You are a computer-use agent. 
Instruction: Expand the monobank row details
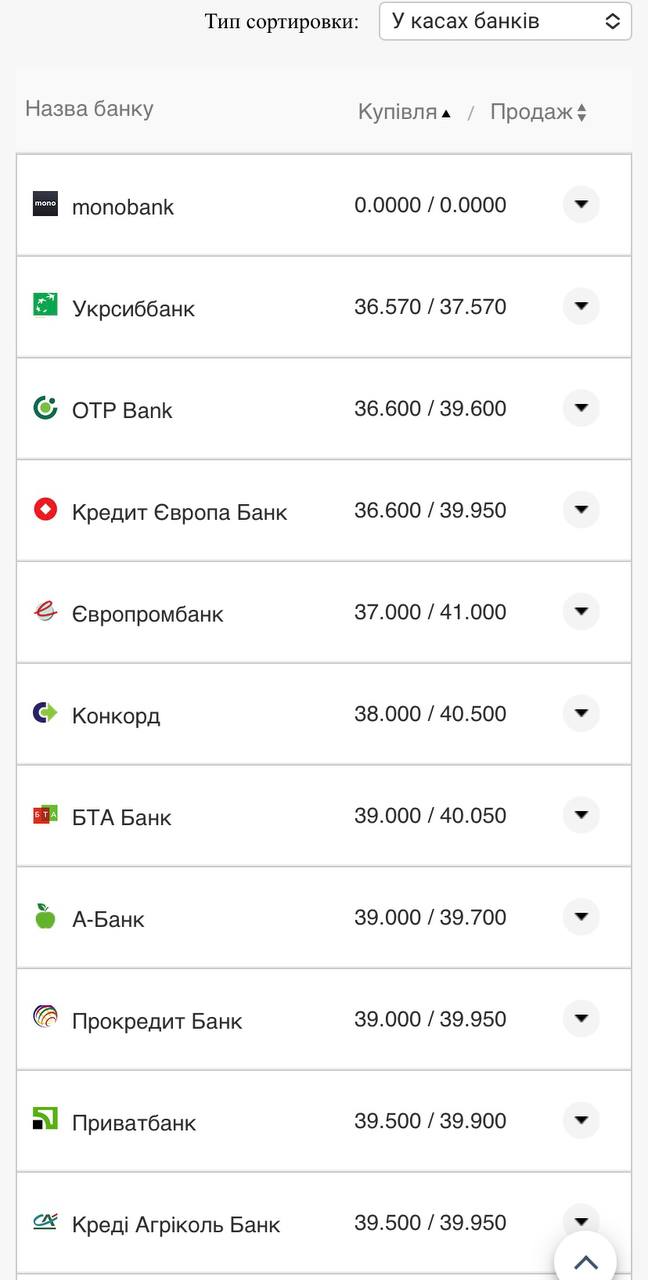pyautogui.click(x=581, y=204)
